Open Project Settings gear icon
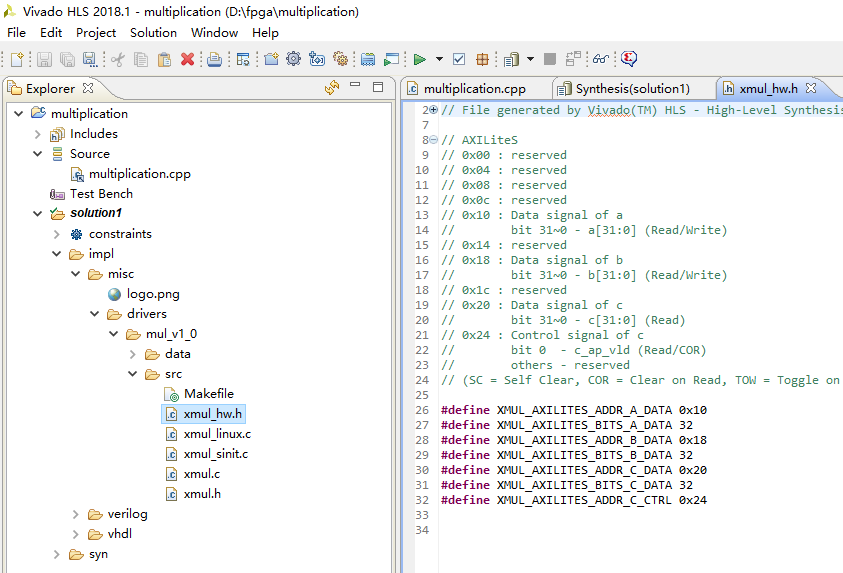This screenshot has height=573, width=843. [x=294, y=59]
